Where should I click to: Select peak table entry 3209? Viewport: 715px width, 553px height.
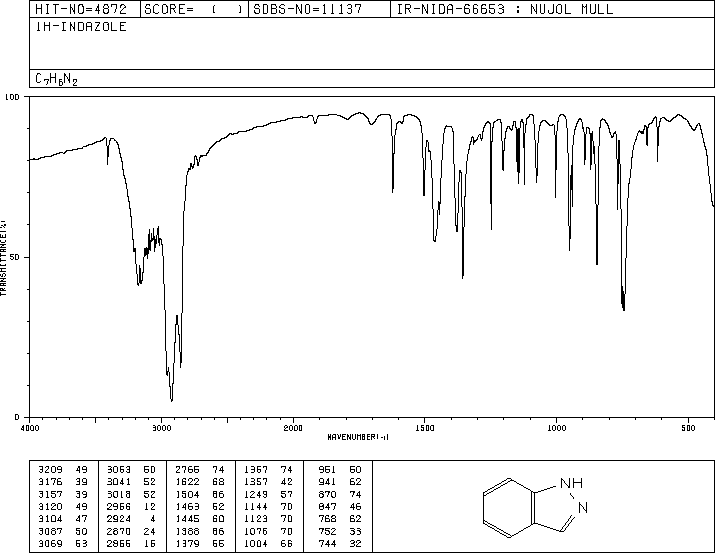click(x=50, y=470)
